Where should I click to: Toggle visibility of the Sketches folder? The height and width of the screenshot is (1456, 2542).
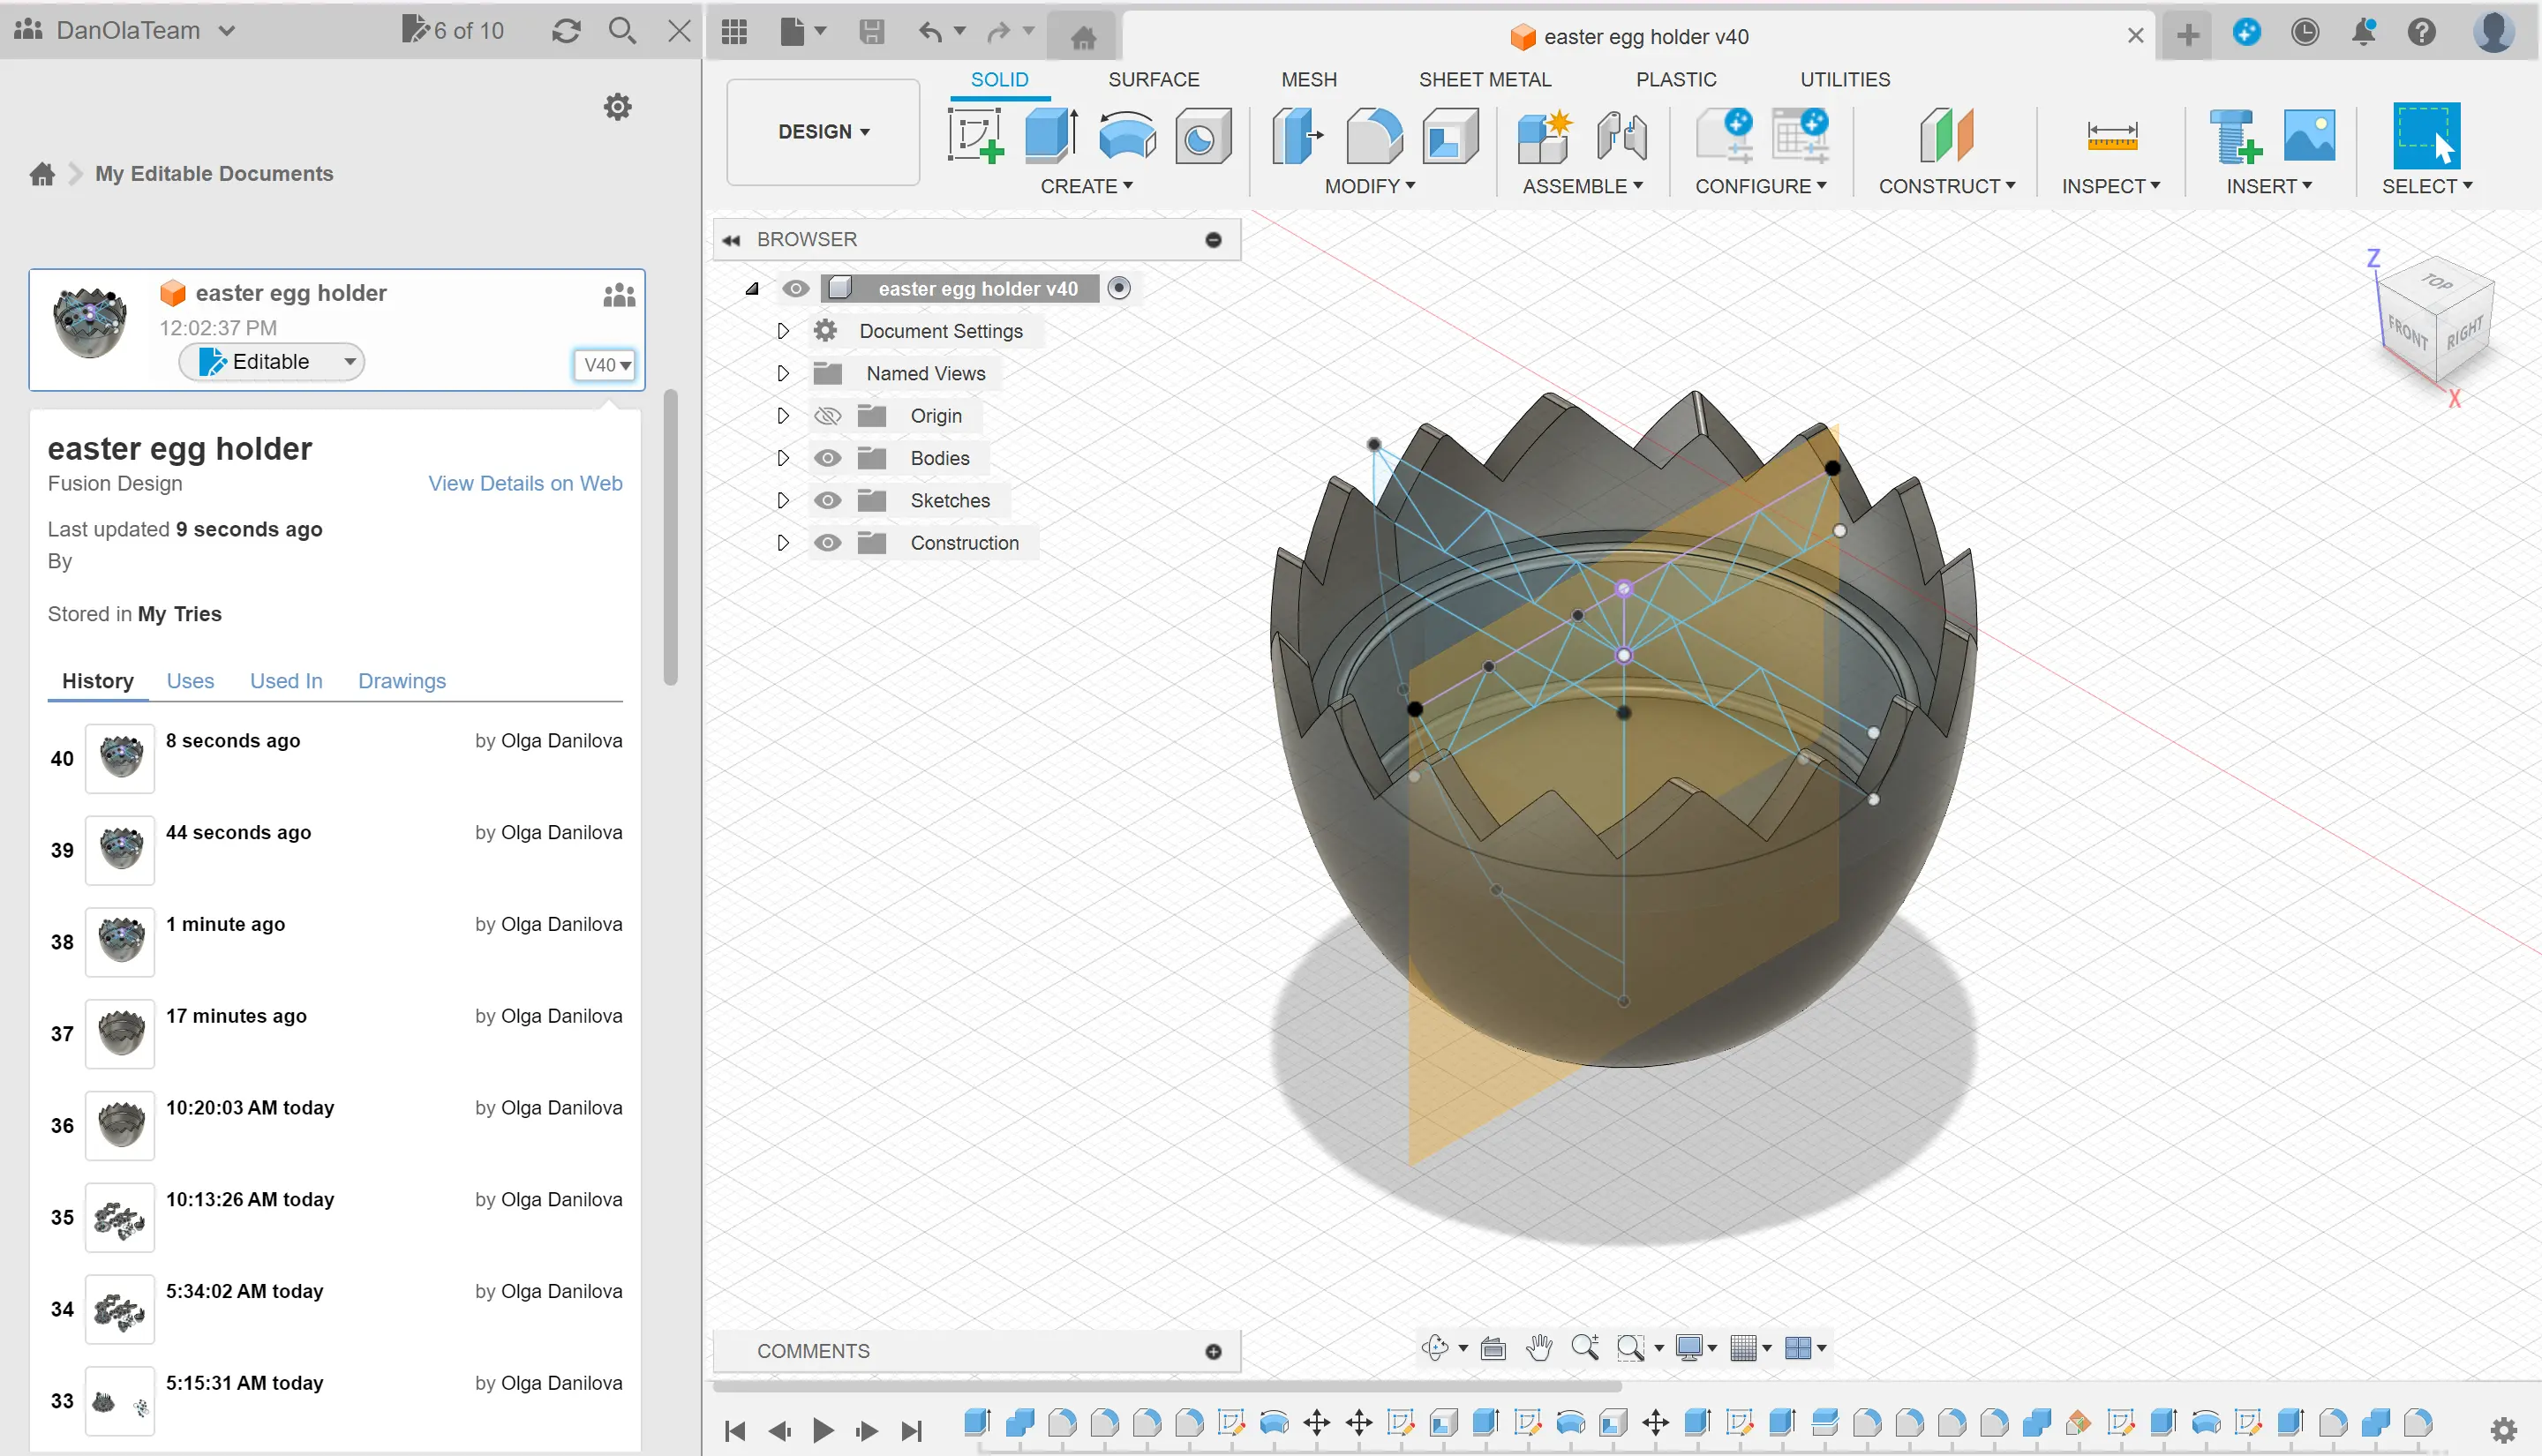coord(827,501)
